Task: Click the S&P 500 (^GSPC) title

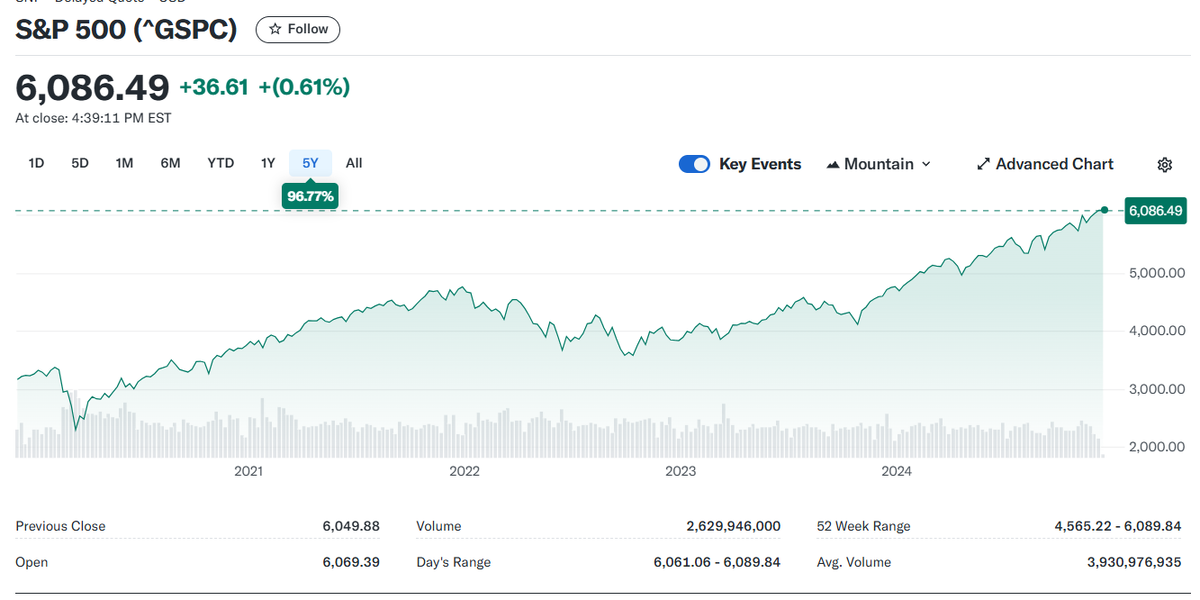Action: pyautogui.click(x=127, y=30)
